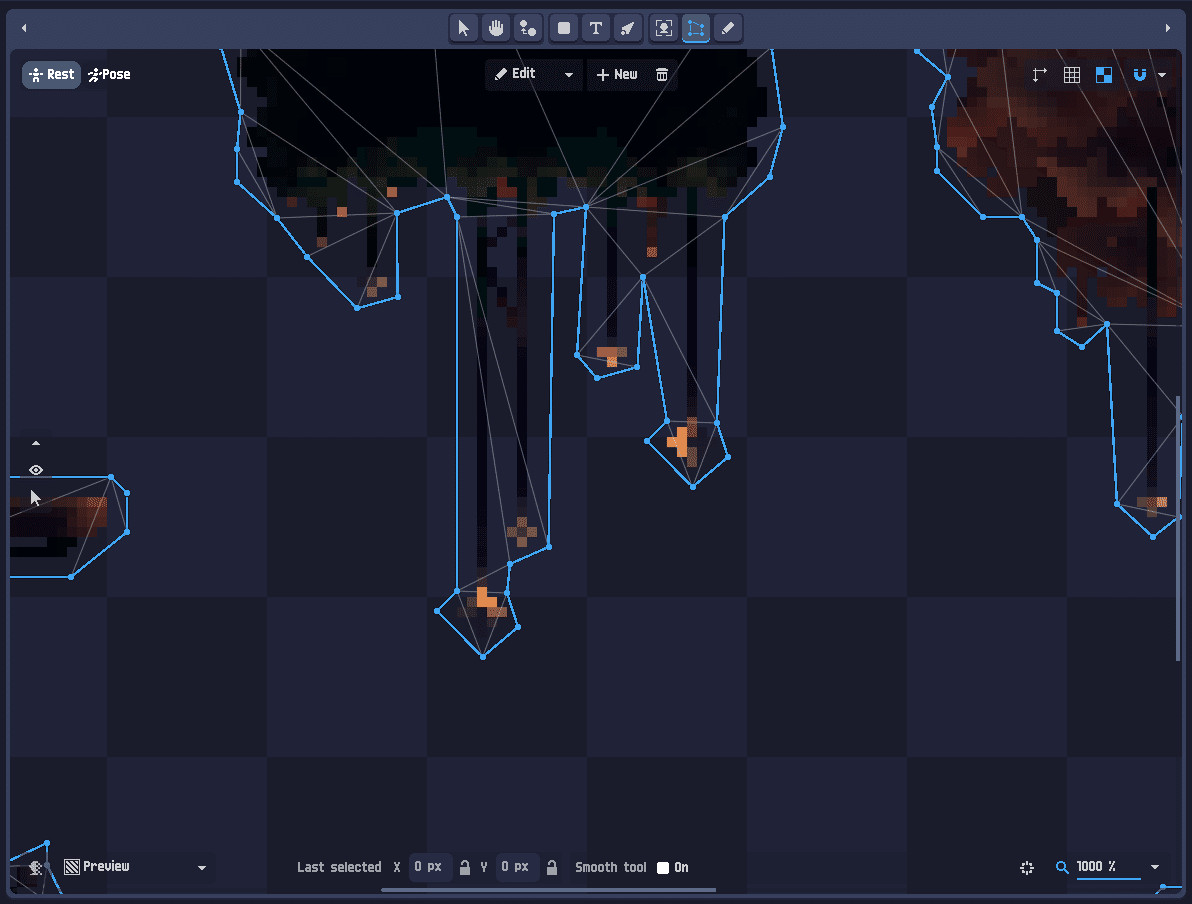Expand the Preview dropdown

[x=201, y=868]
